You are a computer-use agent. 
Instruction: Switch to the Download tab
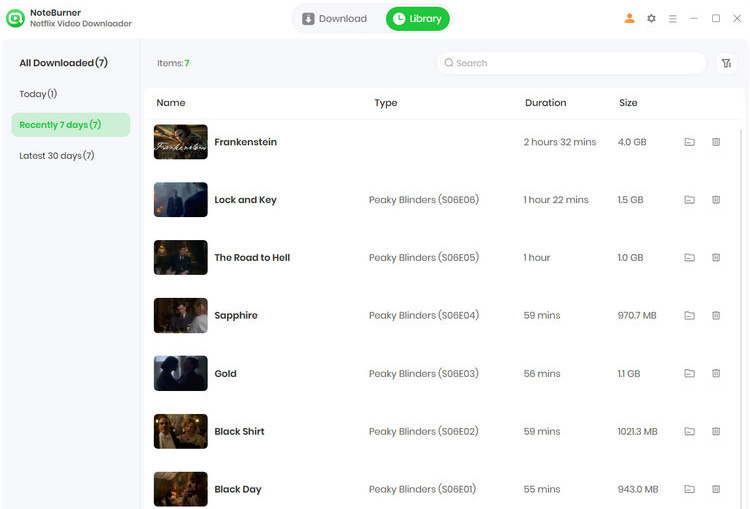pos(335,19)
